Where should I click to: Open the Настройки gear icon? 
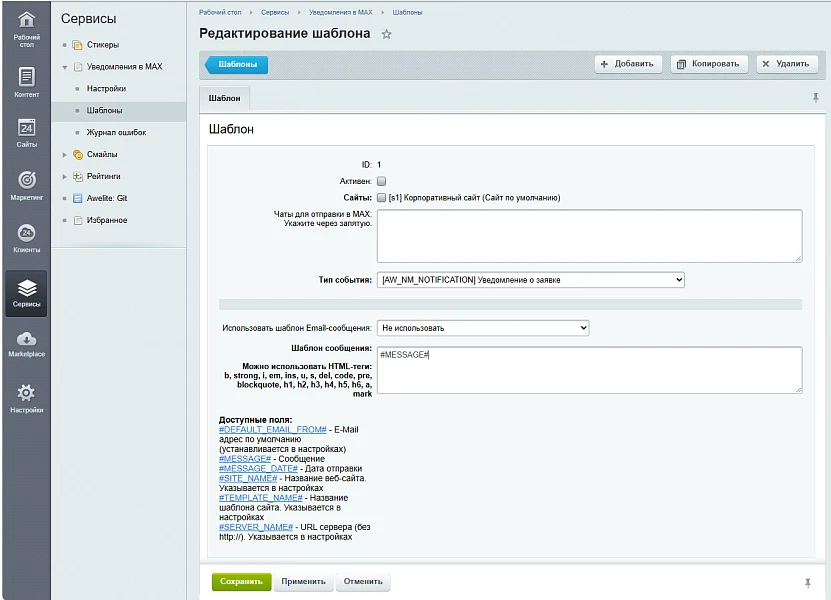pyautogui.click(x=26, y=393)
